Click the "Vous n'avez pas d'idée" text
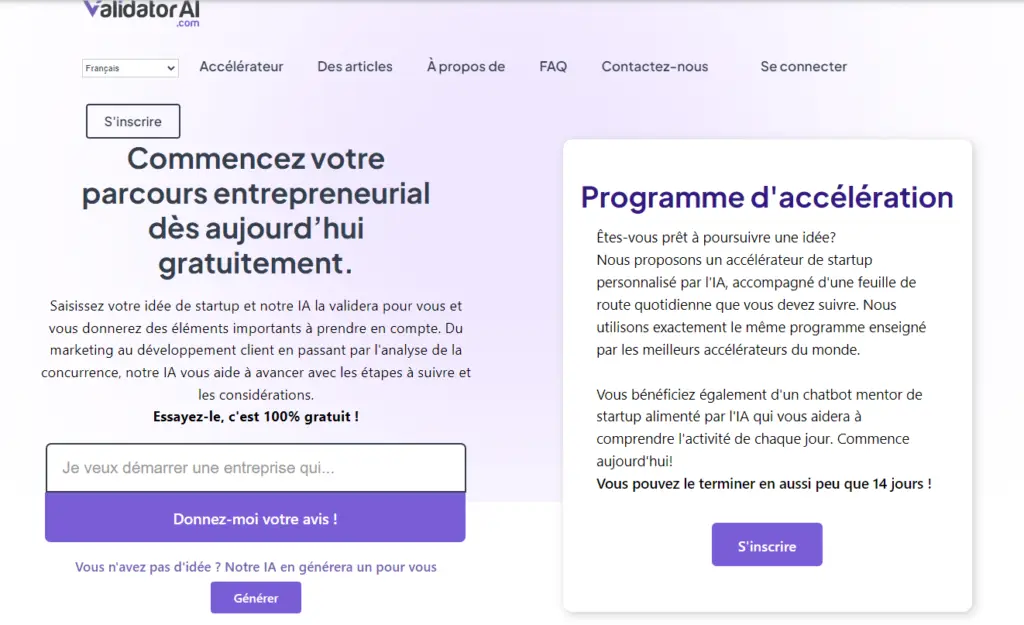This screenshot has width=1024, height=625. (x=255, y=567)
